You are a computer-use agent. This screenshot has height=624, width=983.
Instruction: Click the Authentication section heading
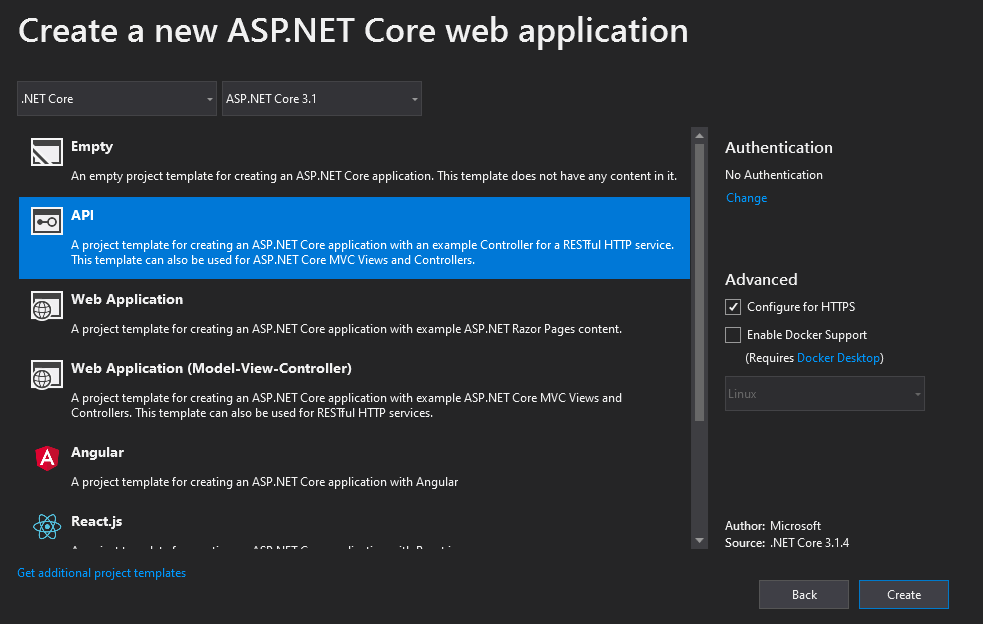click(779, 147)
